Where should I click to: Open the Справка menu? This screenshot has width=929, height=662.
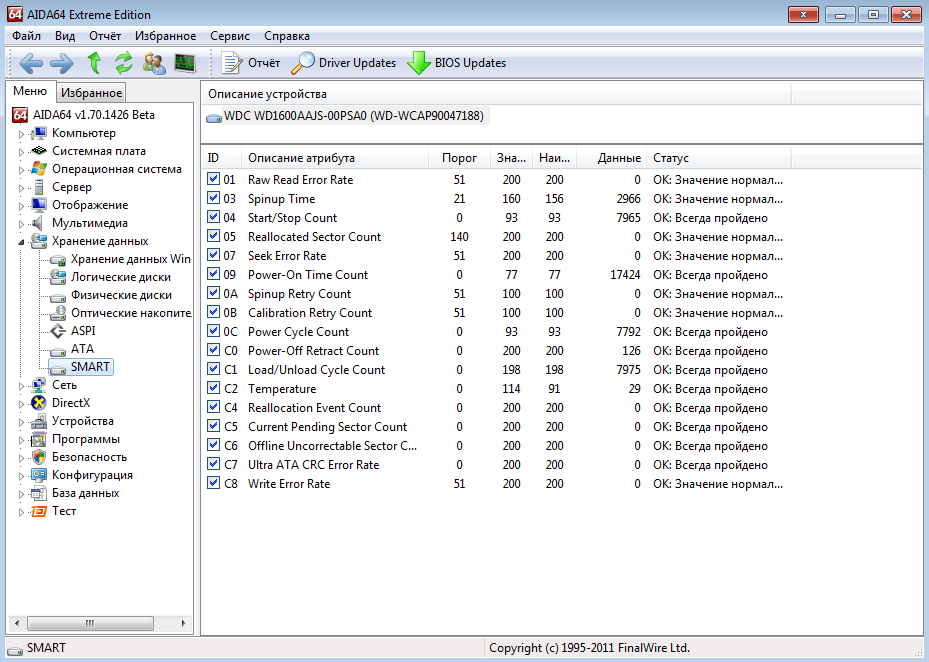[x=287, y=36]
